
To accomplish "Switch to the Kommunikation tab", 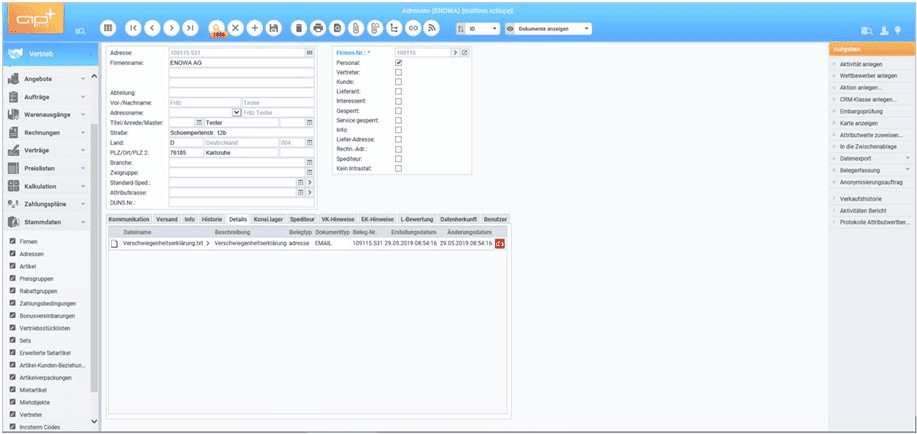I will [x=128, y=218].
